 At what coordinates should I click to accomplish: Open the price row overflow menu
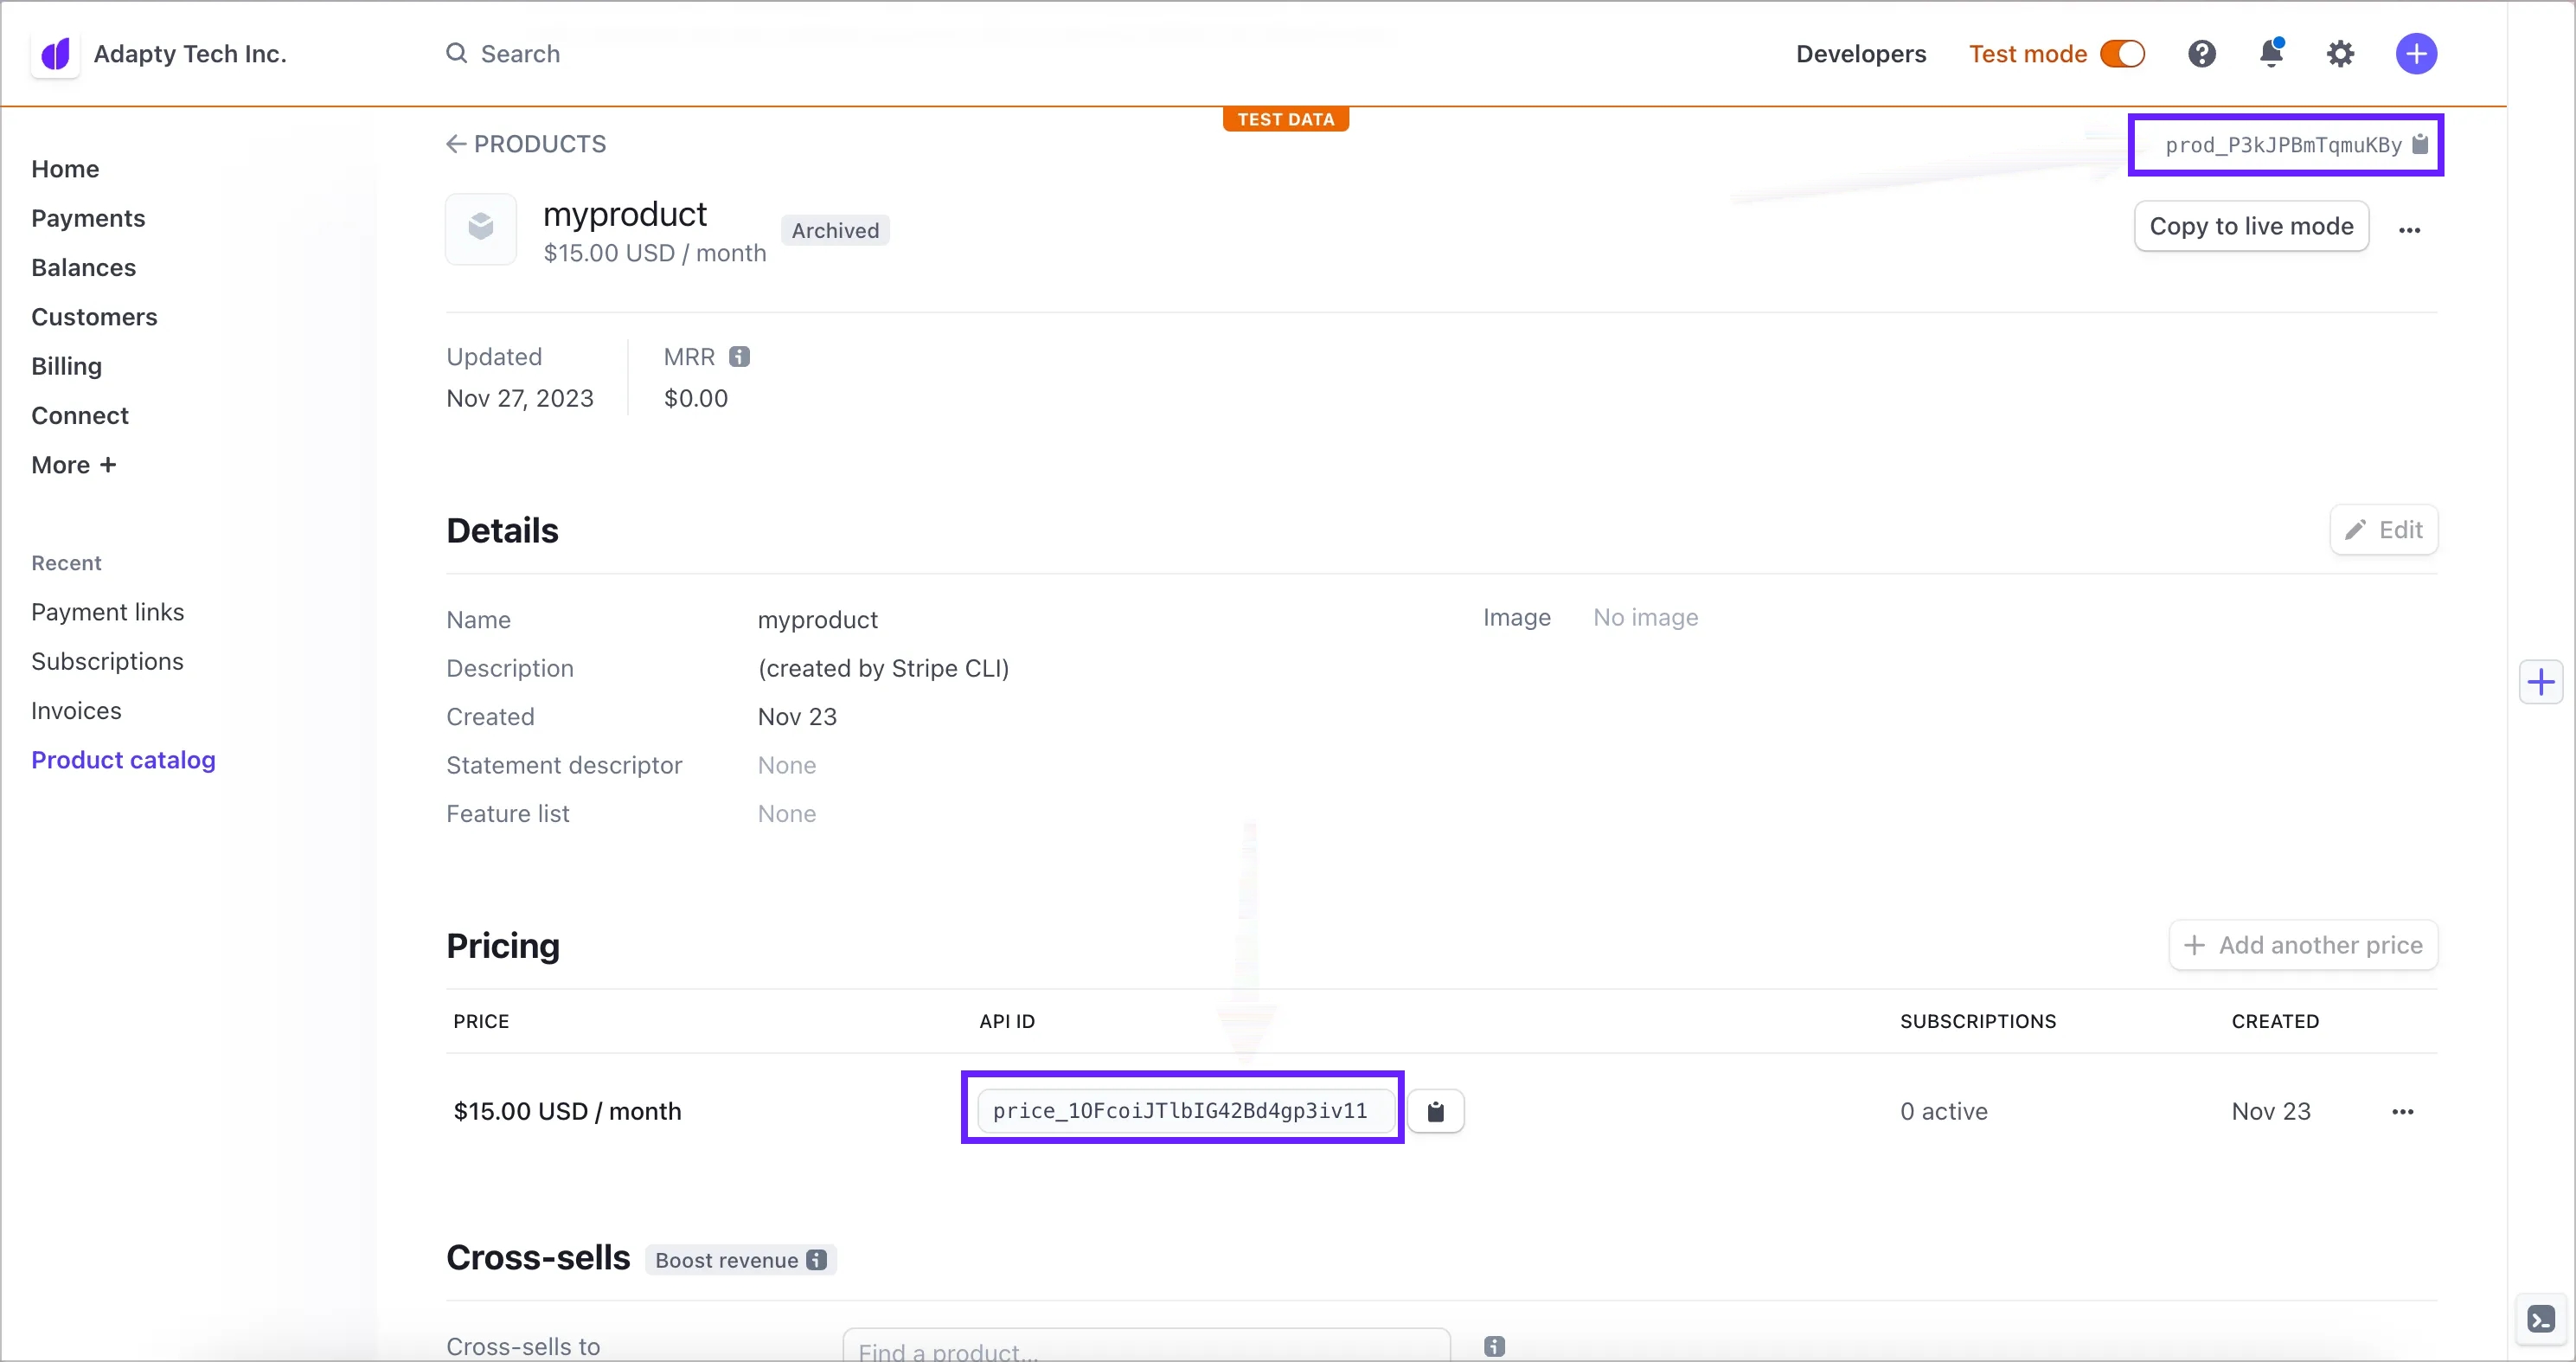point(2402,1112)
